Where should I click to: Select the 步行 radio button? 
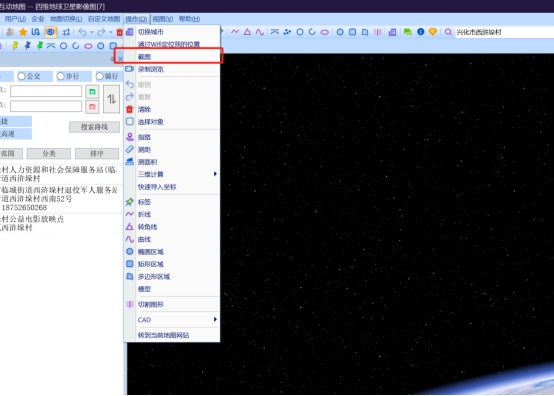(x=60, y=76)
